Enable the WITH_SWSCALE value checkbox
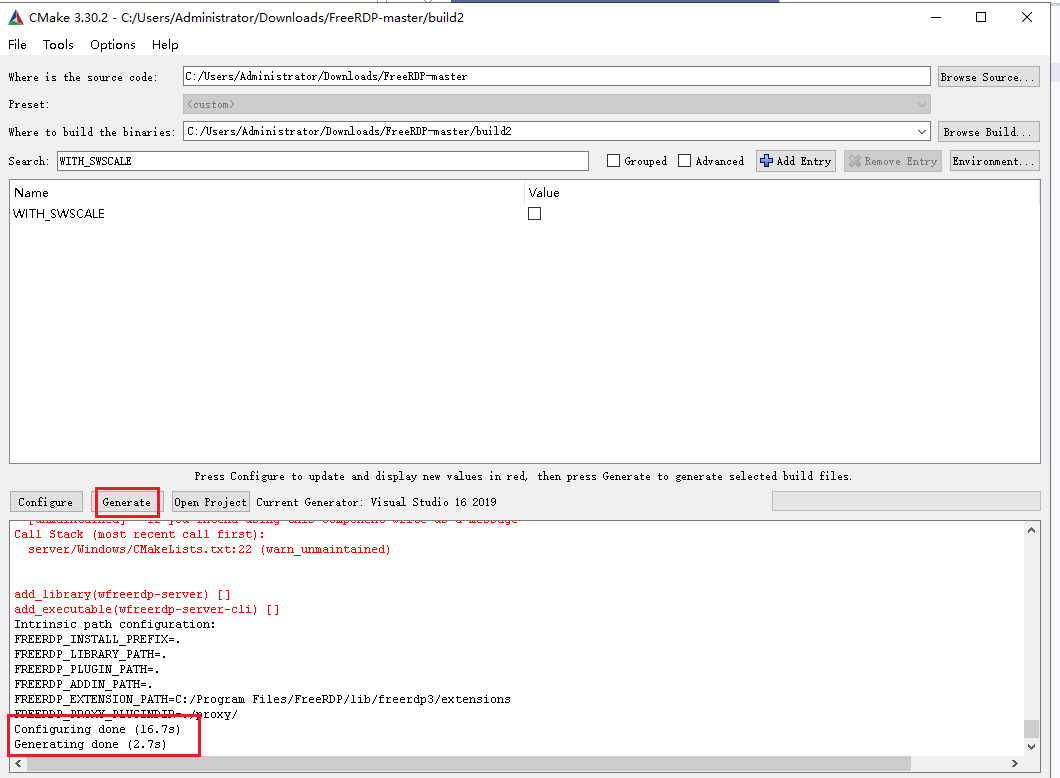This screenshot has width=1060, height=778. click(x=534, y=214)
